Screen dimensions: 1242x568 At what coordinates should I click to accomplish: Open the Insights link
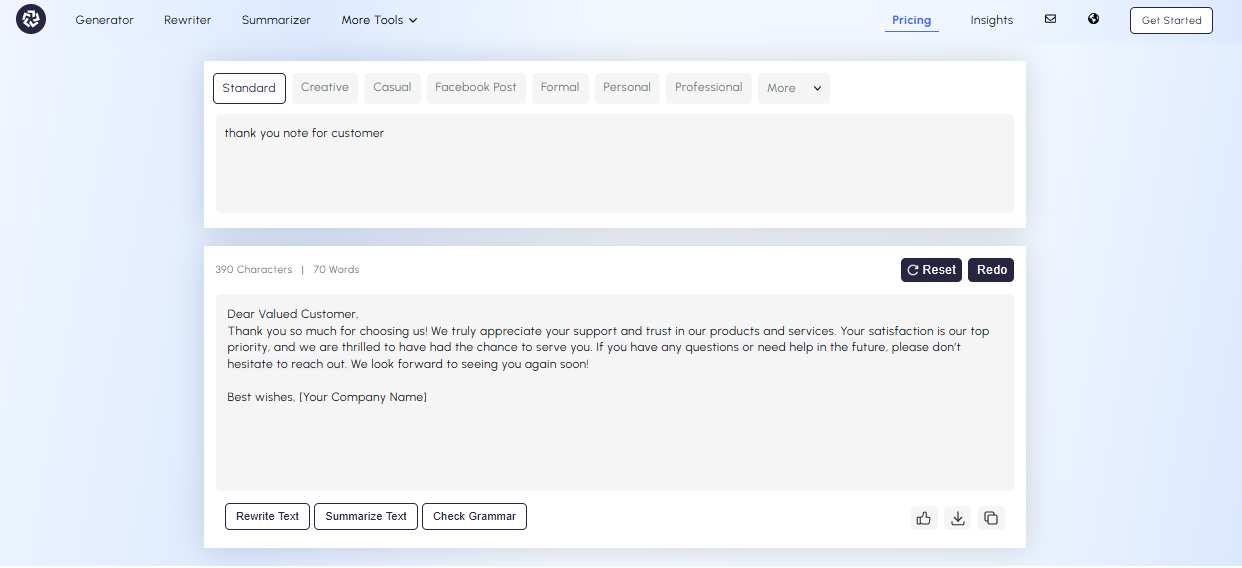[992, 20]
